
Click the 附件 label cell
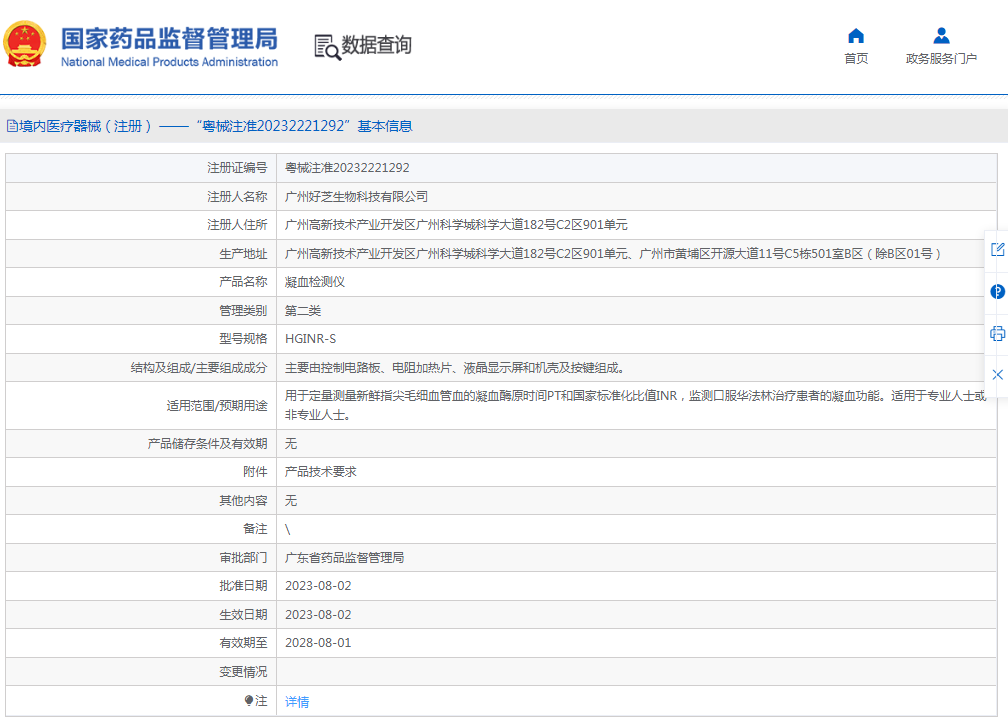pyautogui.click(x=141, y=471)
